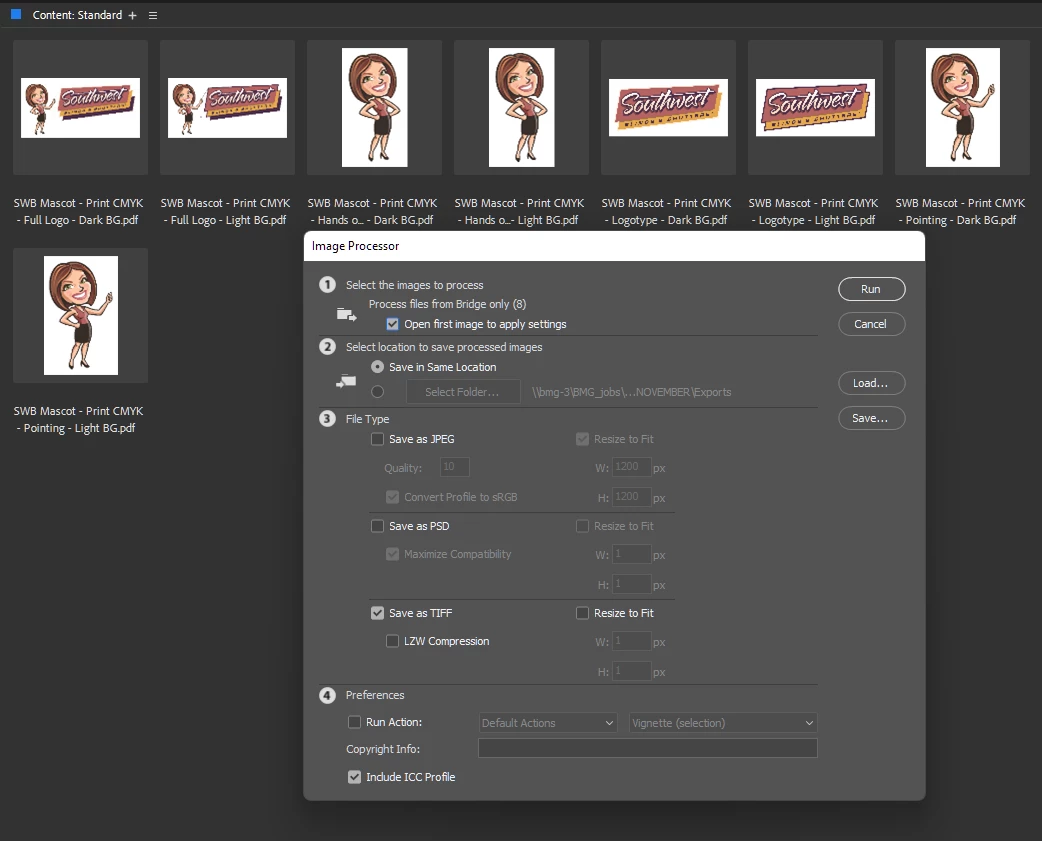Click the PSD height field
Screen dimensions: 1042x841
631,584
